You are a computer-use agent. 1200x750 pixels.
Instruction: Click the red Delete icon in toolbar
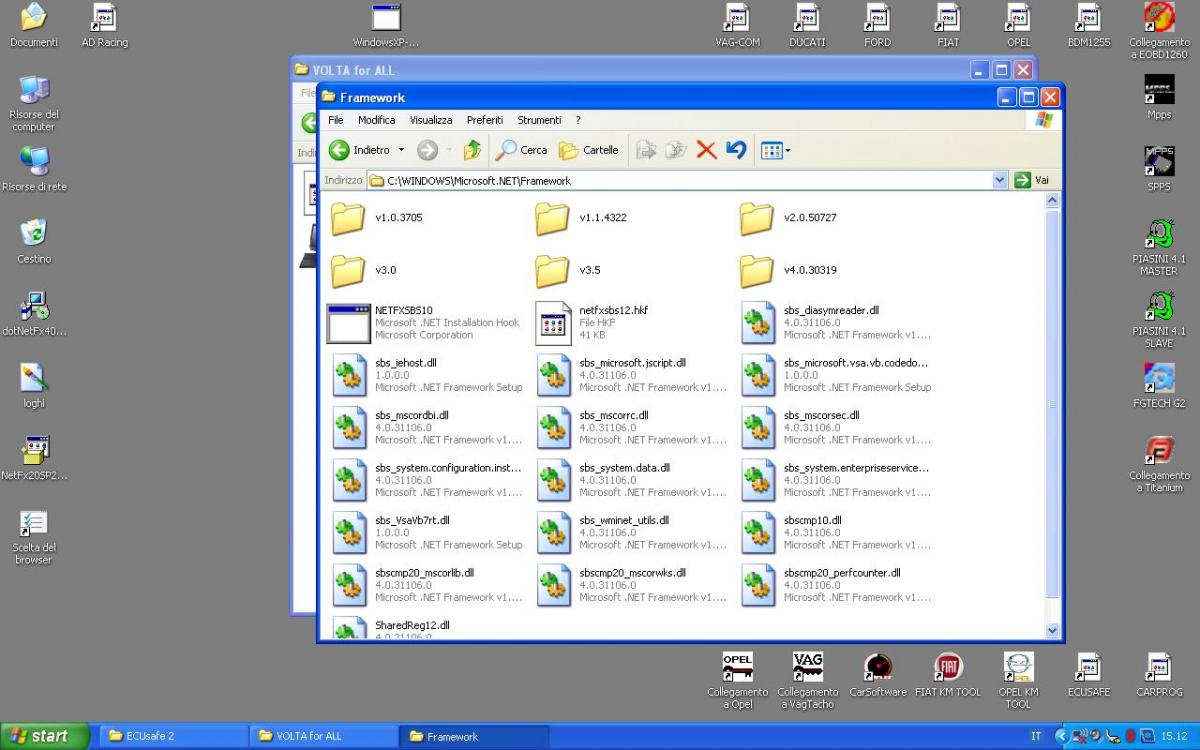pos(706,150)
